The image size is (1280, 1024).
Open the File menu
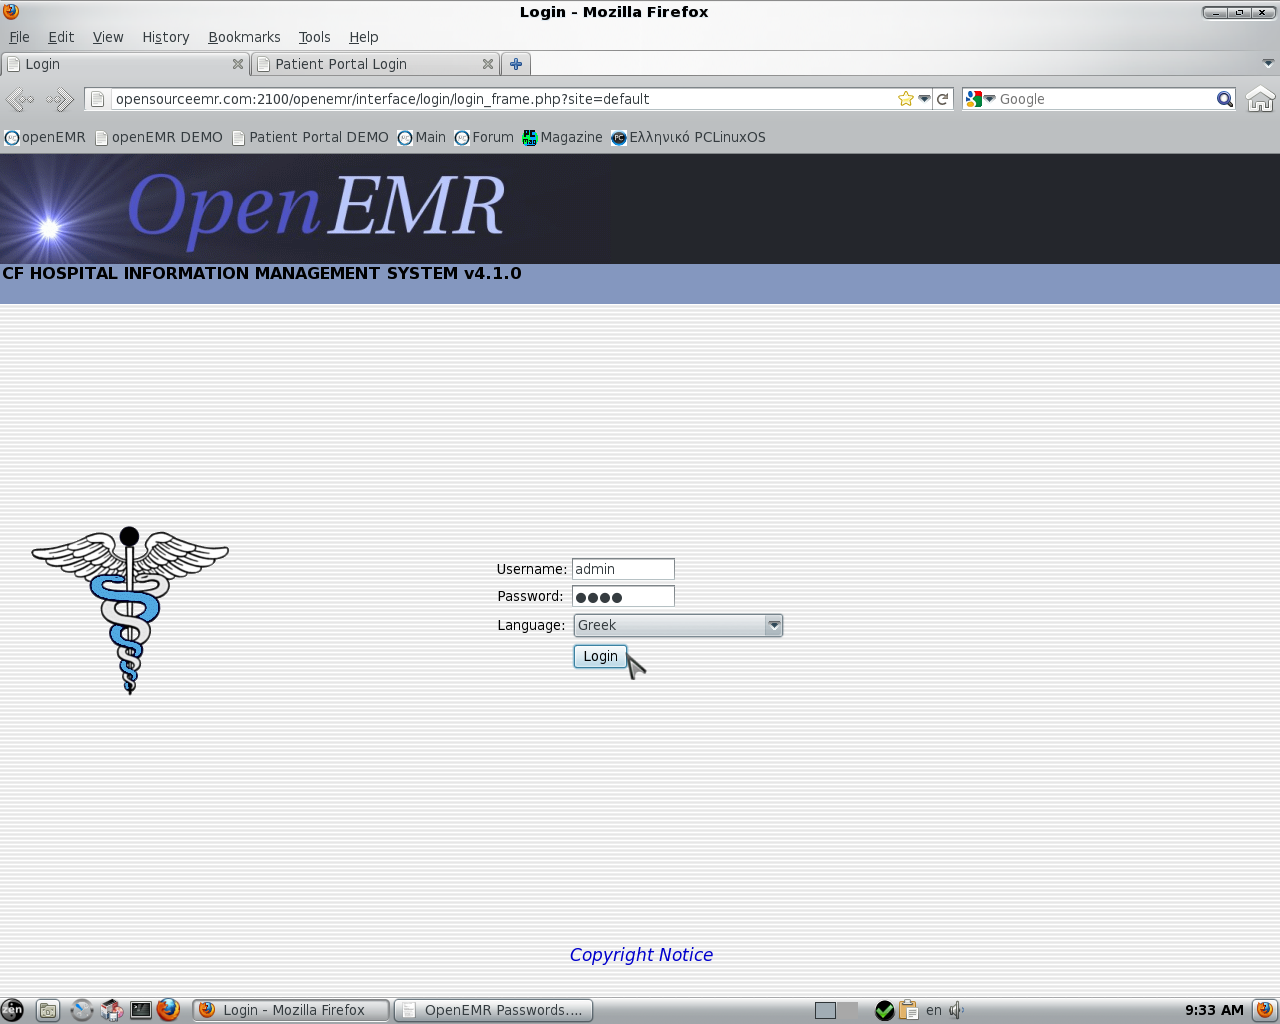tap(19, 37)
